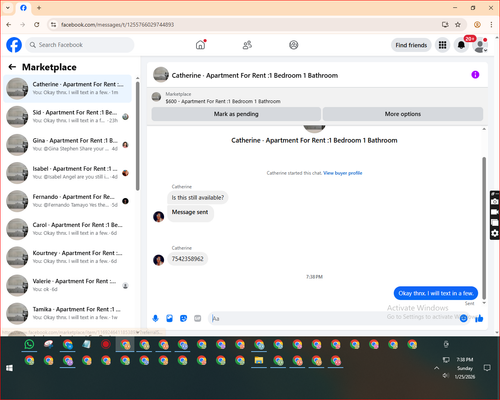Open Chrome profile avatar
The image size is (500, 400).
click(x=477, y=25)
